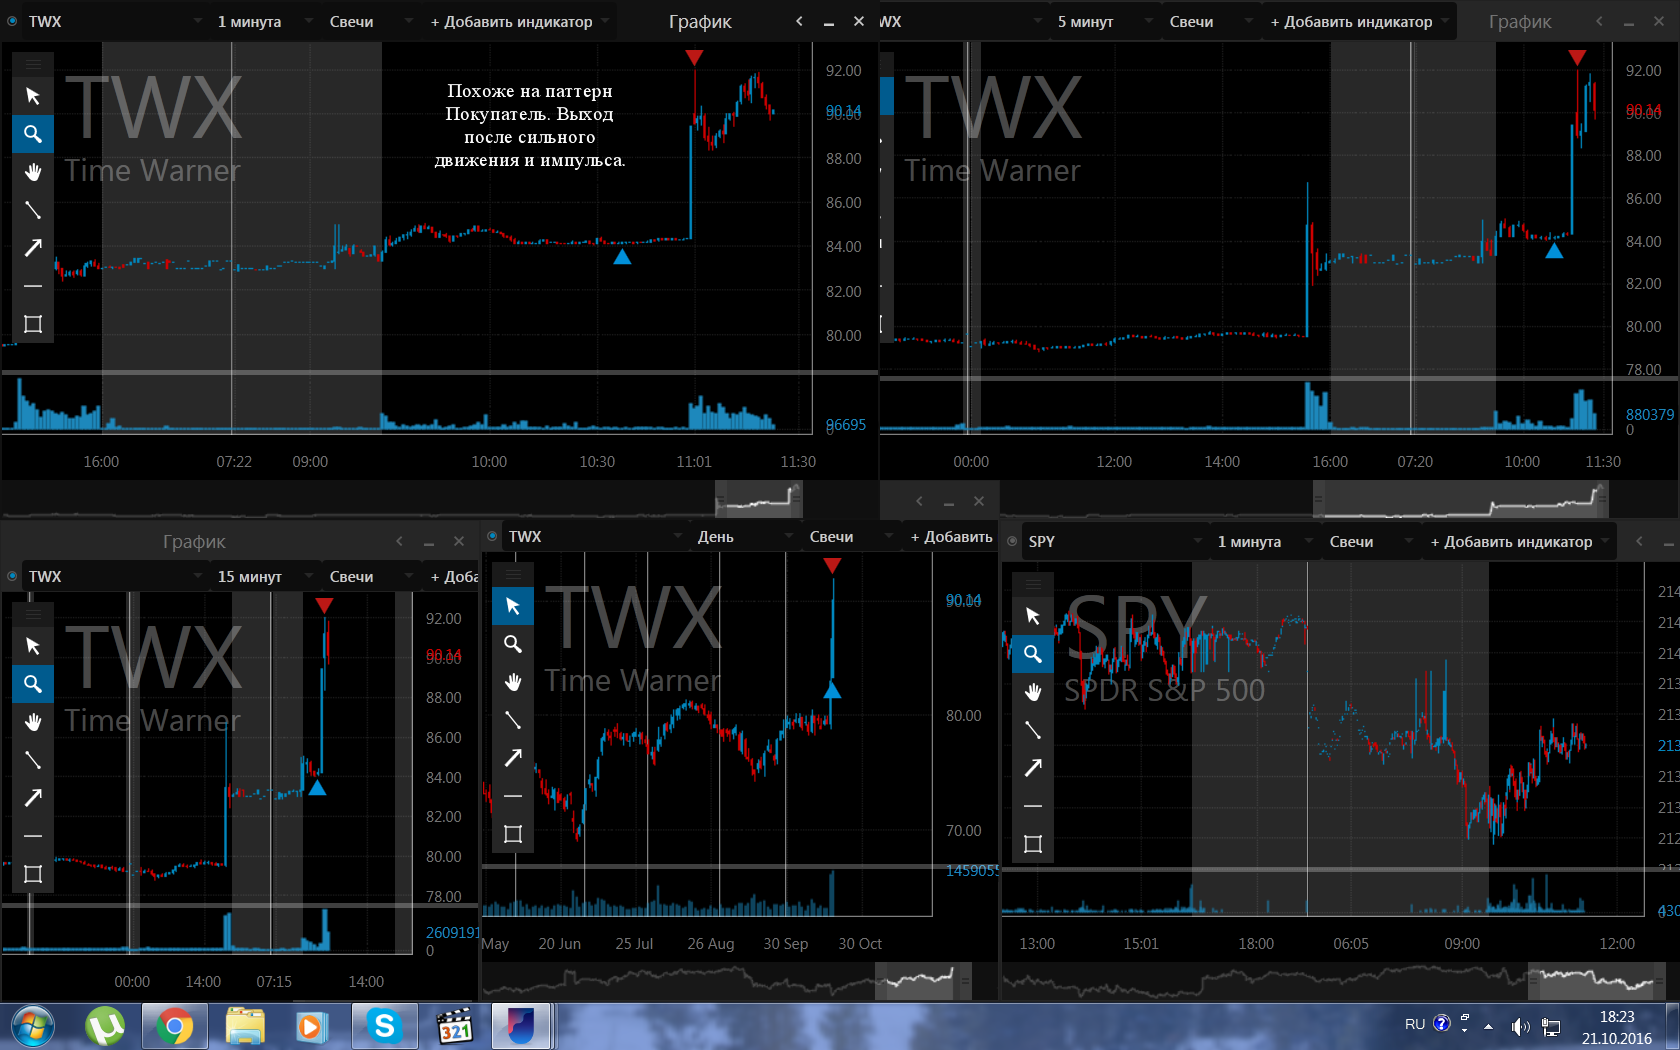Toggle the link indicator beside SPY
Viewport: 1680px width, 1050px height.
coord(1012,541)
